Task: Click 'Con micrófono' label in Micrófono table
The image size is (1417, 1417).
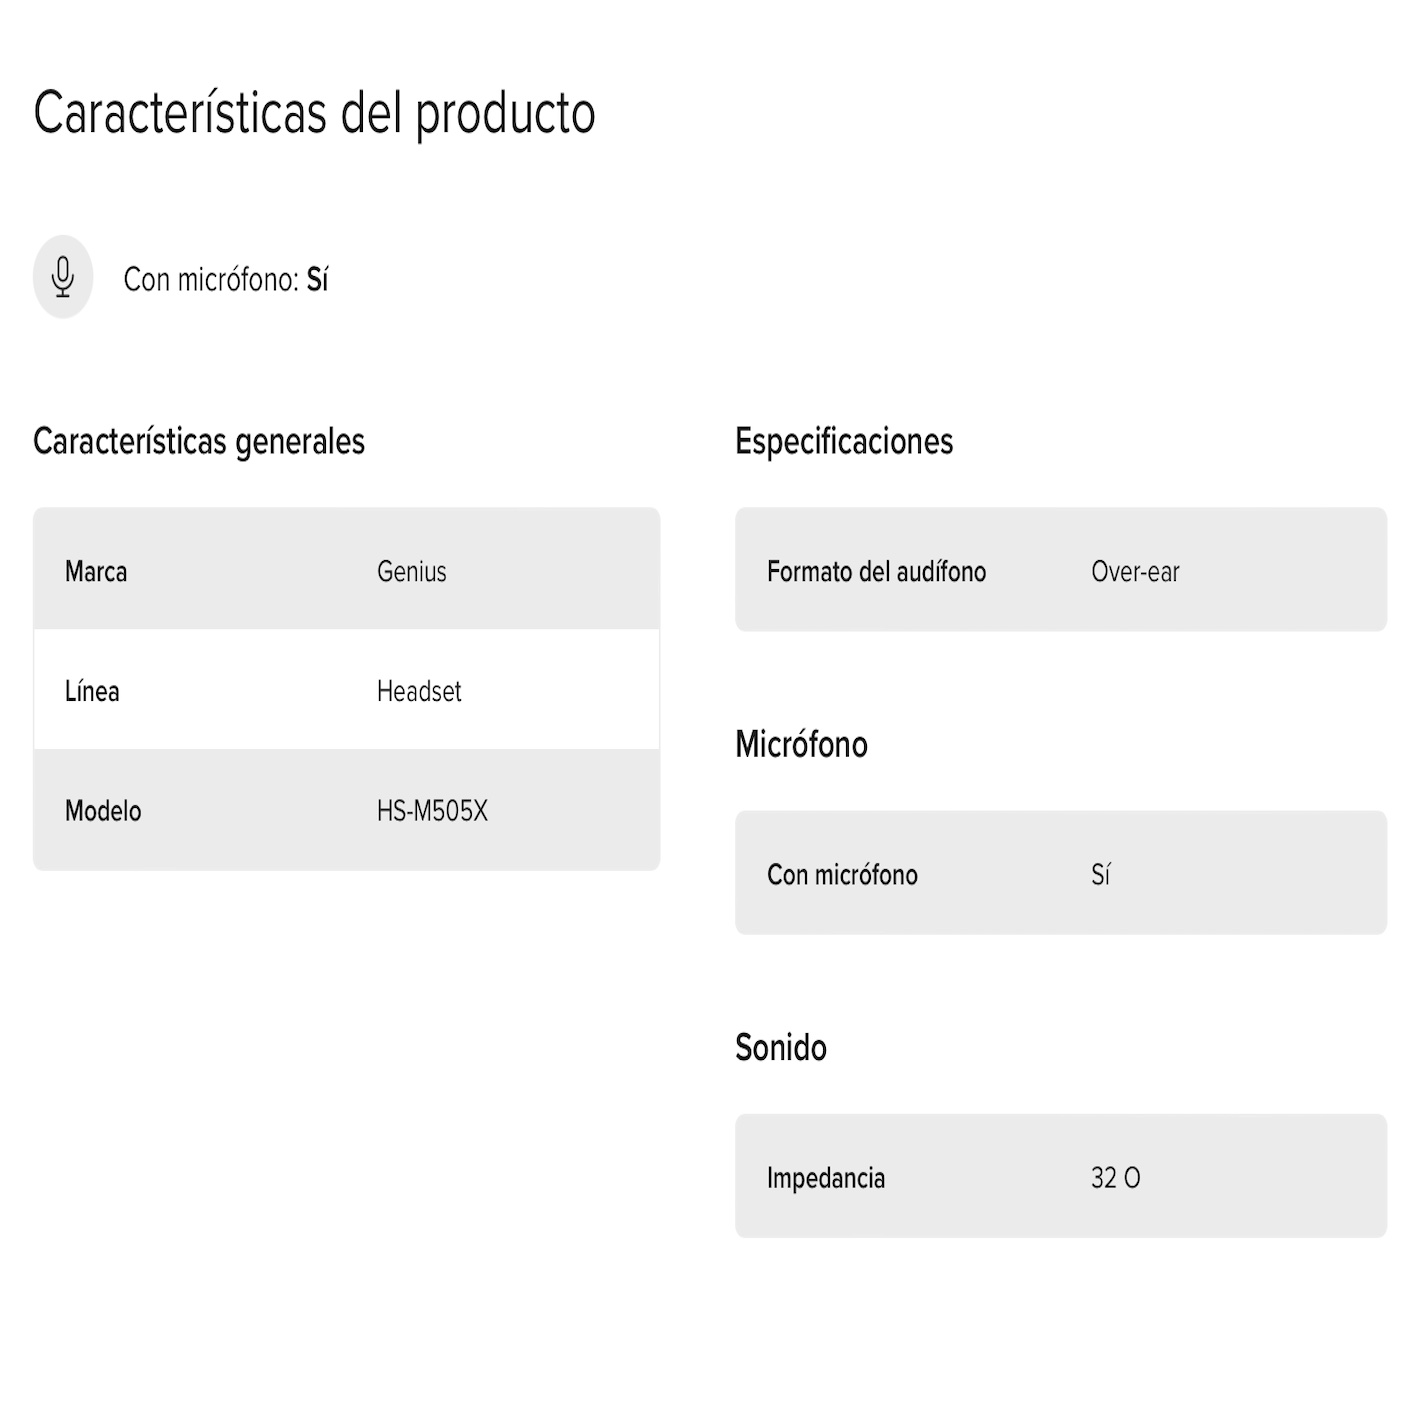Action: 842,875
